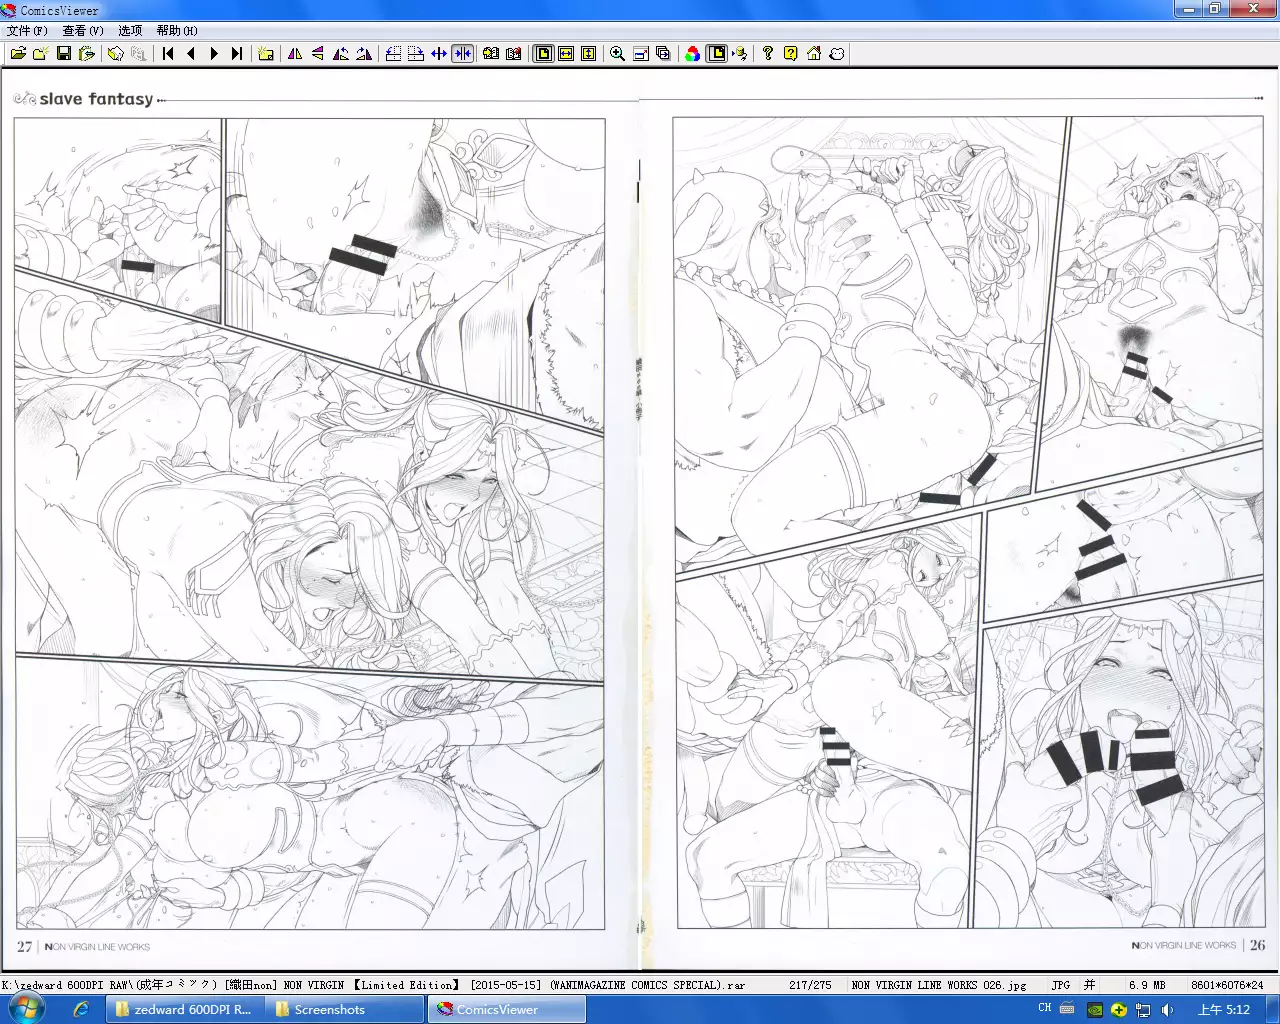Click the horizontal flip triangles icon
This screenshot has height=1024, width=1280.
[295, 54]
